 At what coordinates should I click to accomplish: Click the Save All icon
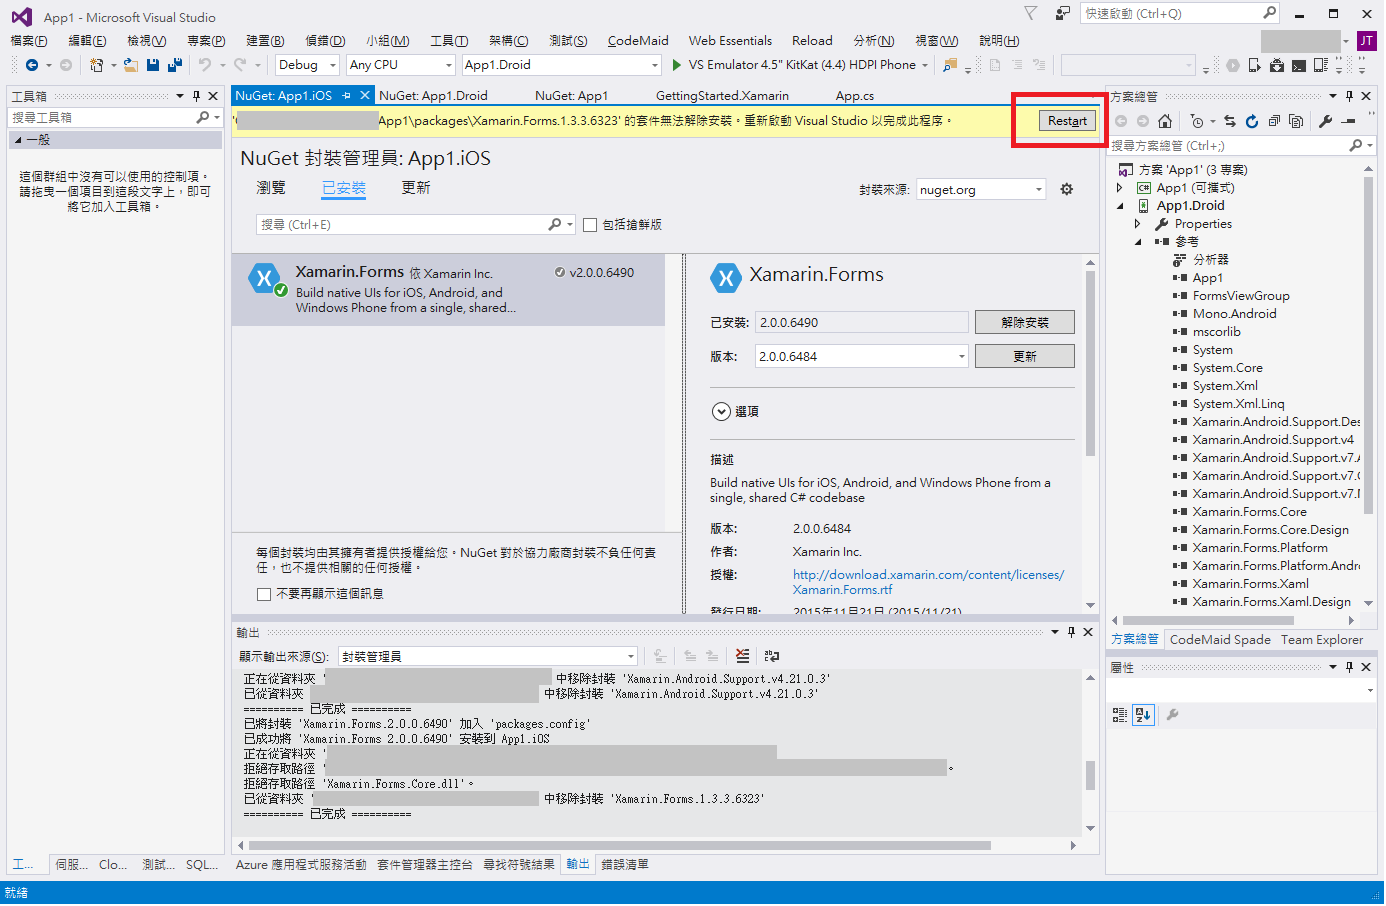pyautogui.click(x=175, y=65)
